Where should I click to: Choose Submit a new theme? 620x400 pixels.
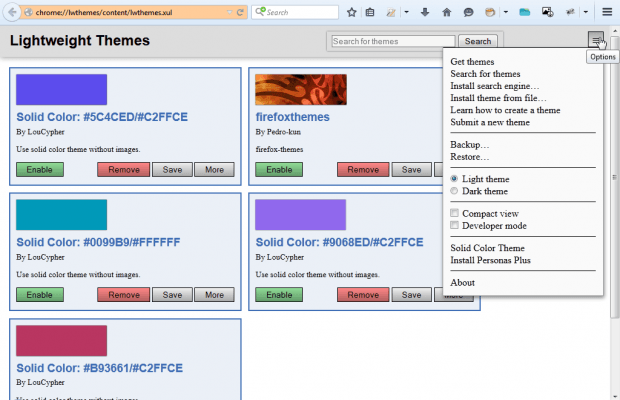(x=490, y=123)
